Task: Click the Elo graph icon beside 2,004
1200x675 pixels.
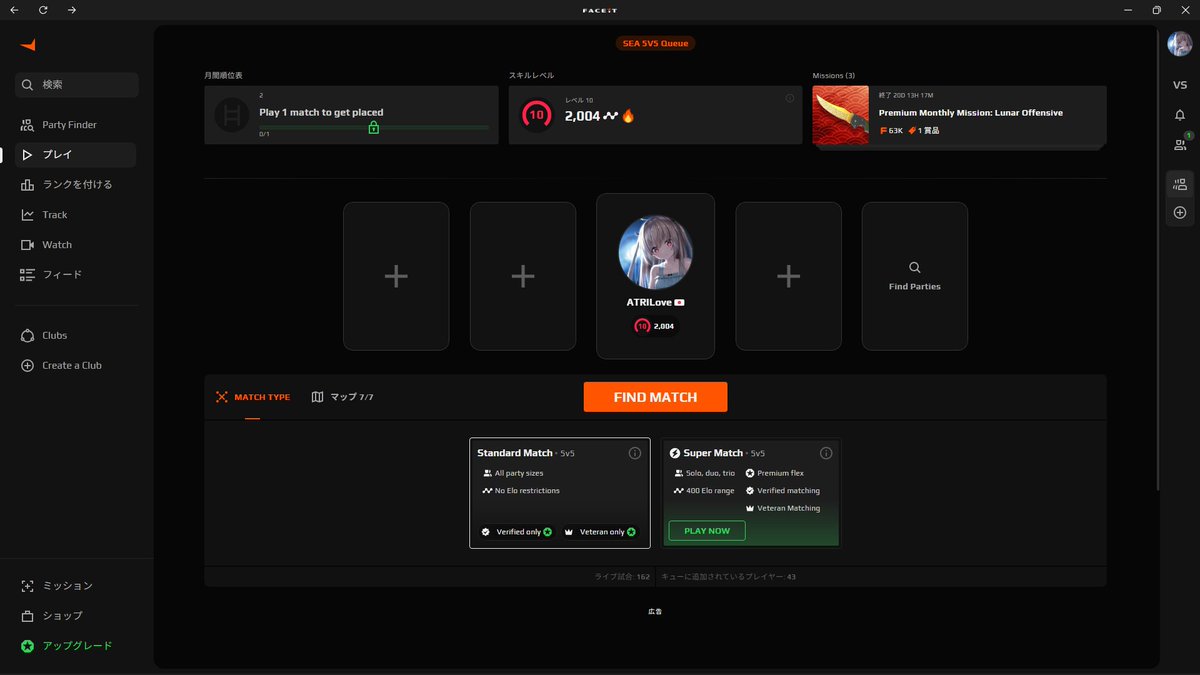Action: coord(610,116)
